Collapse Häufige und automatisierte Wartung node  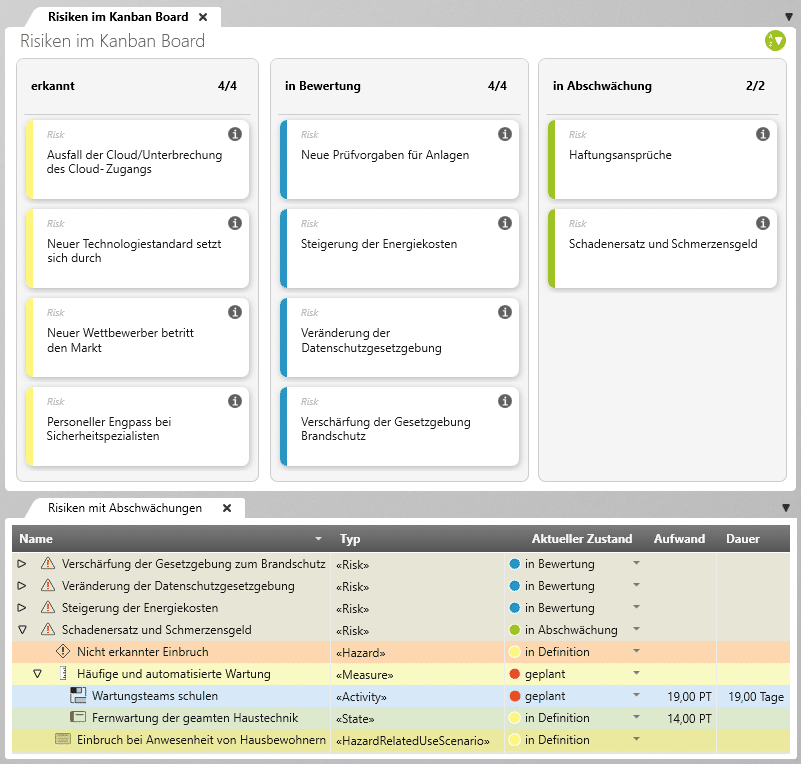38,674
